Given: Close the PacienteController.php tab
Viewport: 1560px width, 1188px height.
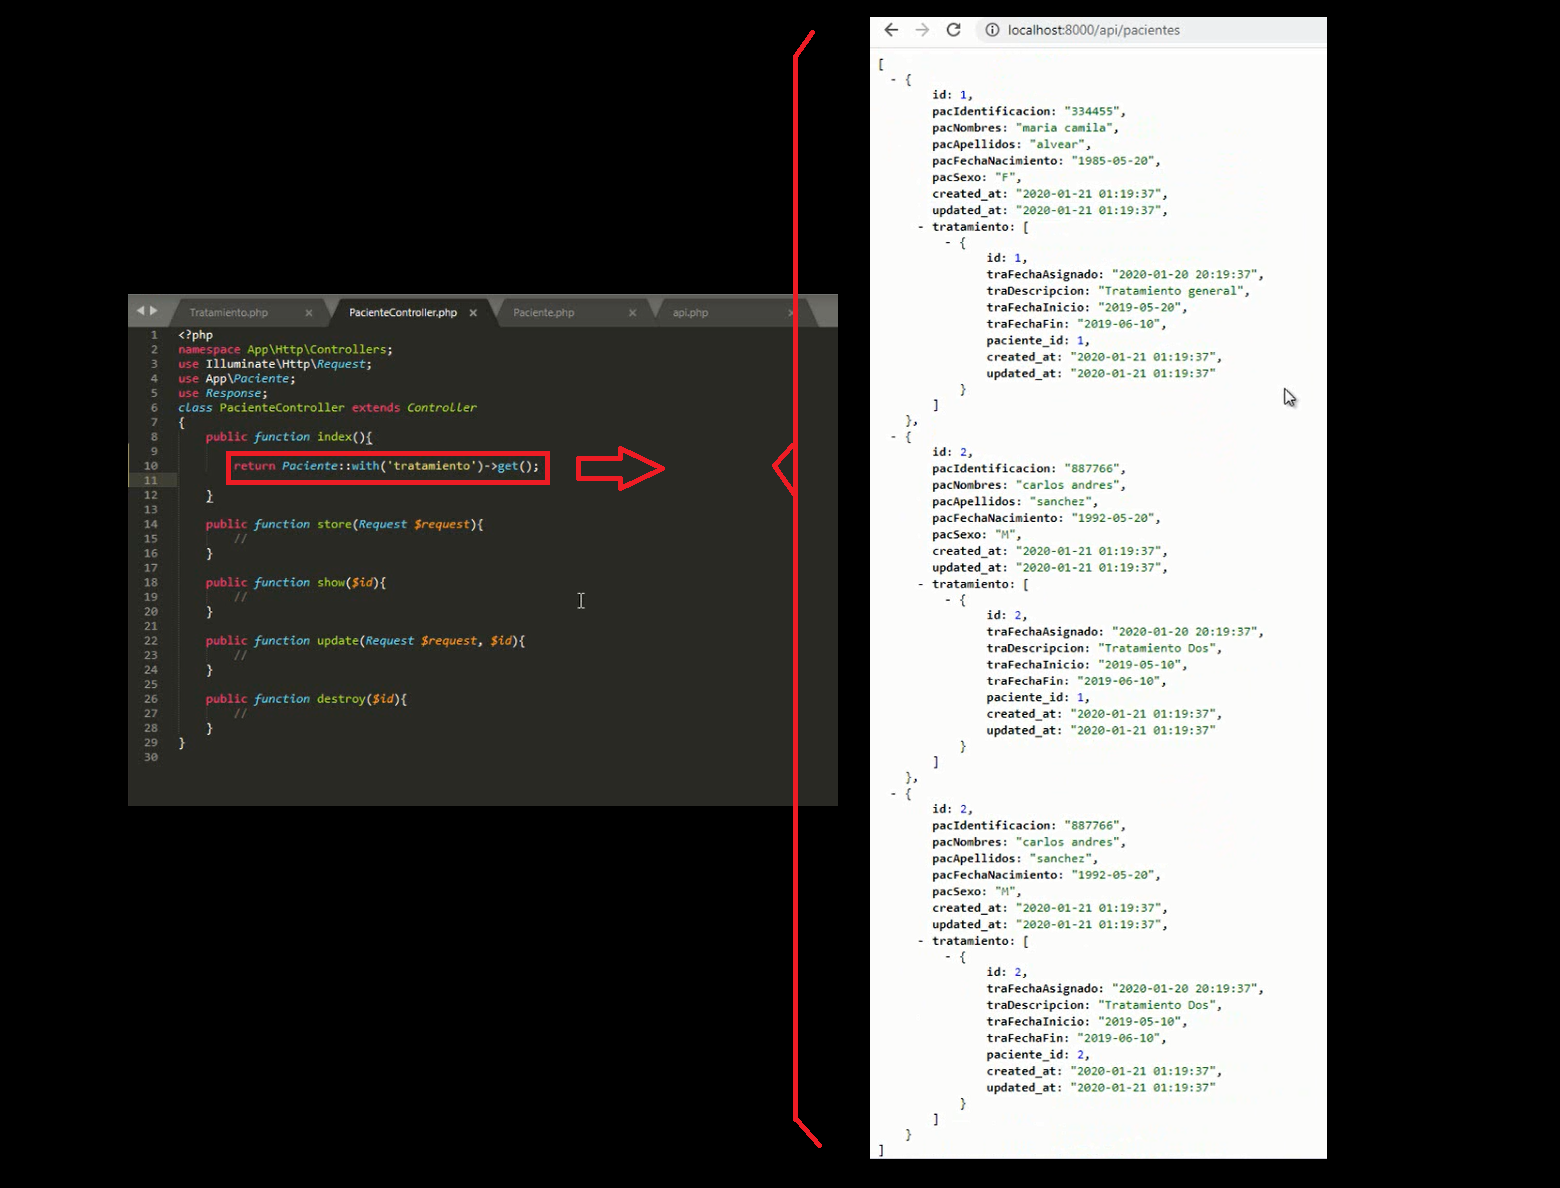Looking at the screenshot, I should tap(473, 313).
